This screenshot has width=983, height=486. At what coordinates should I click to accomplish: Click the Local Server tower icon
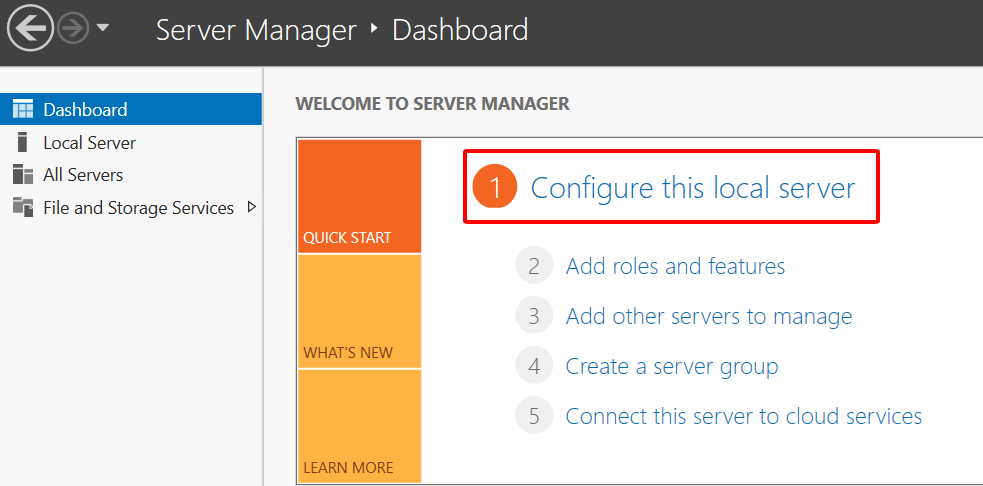click(x=22, y=142)
